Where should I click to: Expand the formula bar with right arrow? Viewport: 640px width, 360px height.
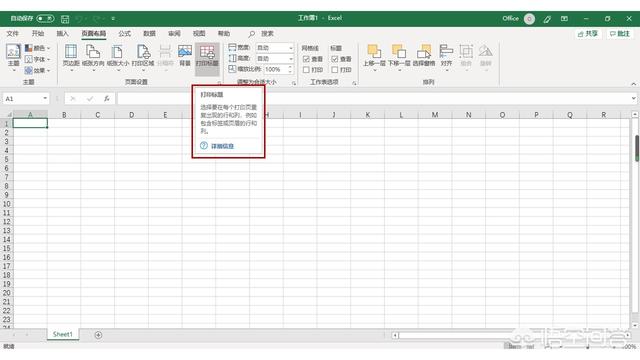[x=633, y=99]
